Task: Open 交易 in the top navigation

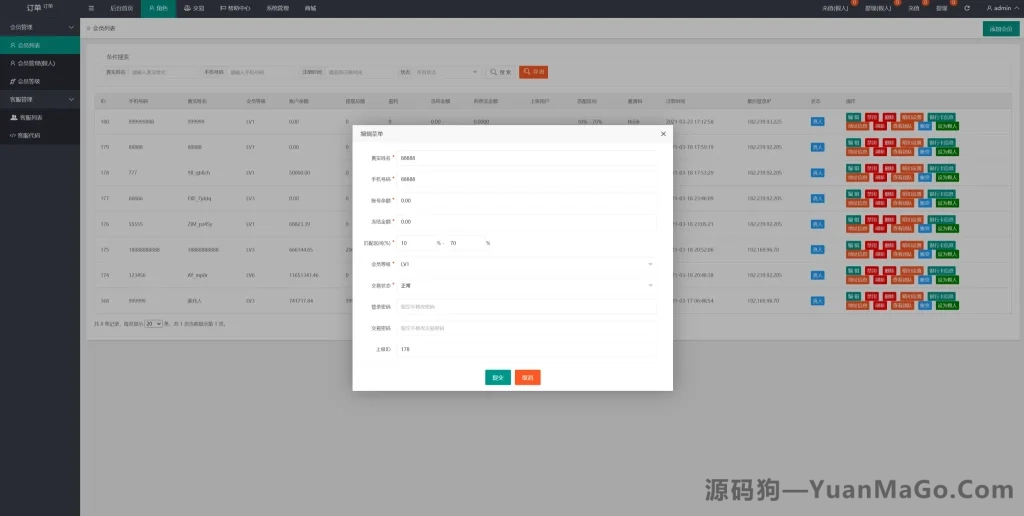Action: coord(194,8)
